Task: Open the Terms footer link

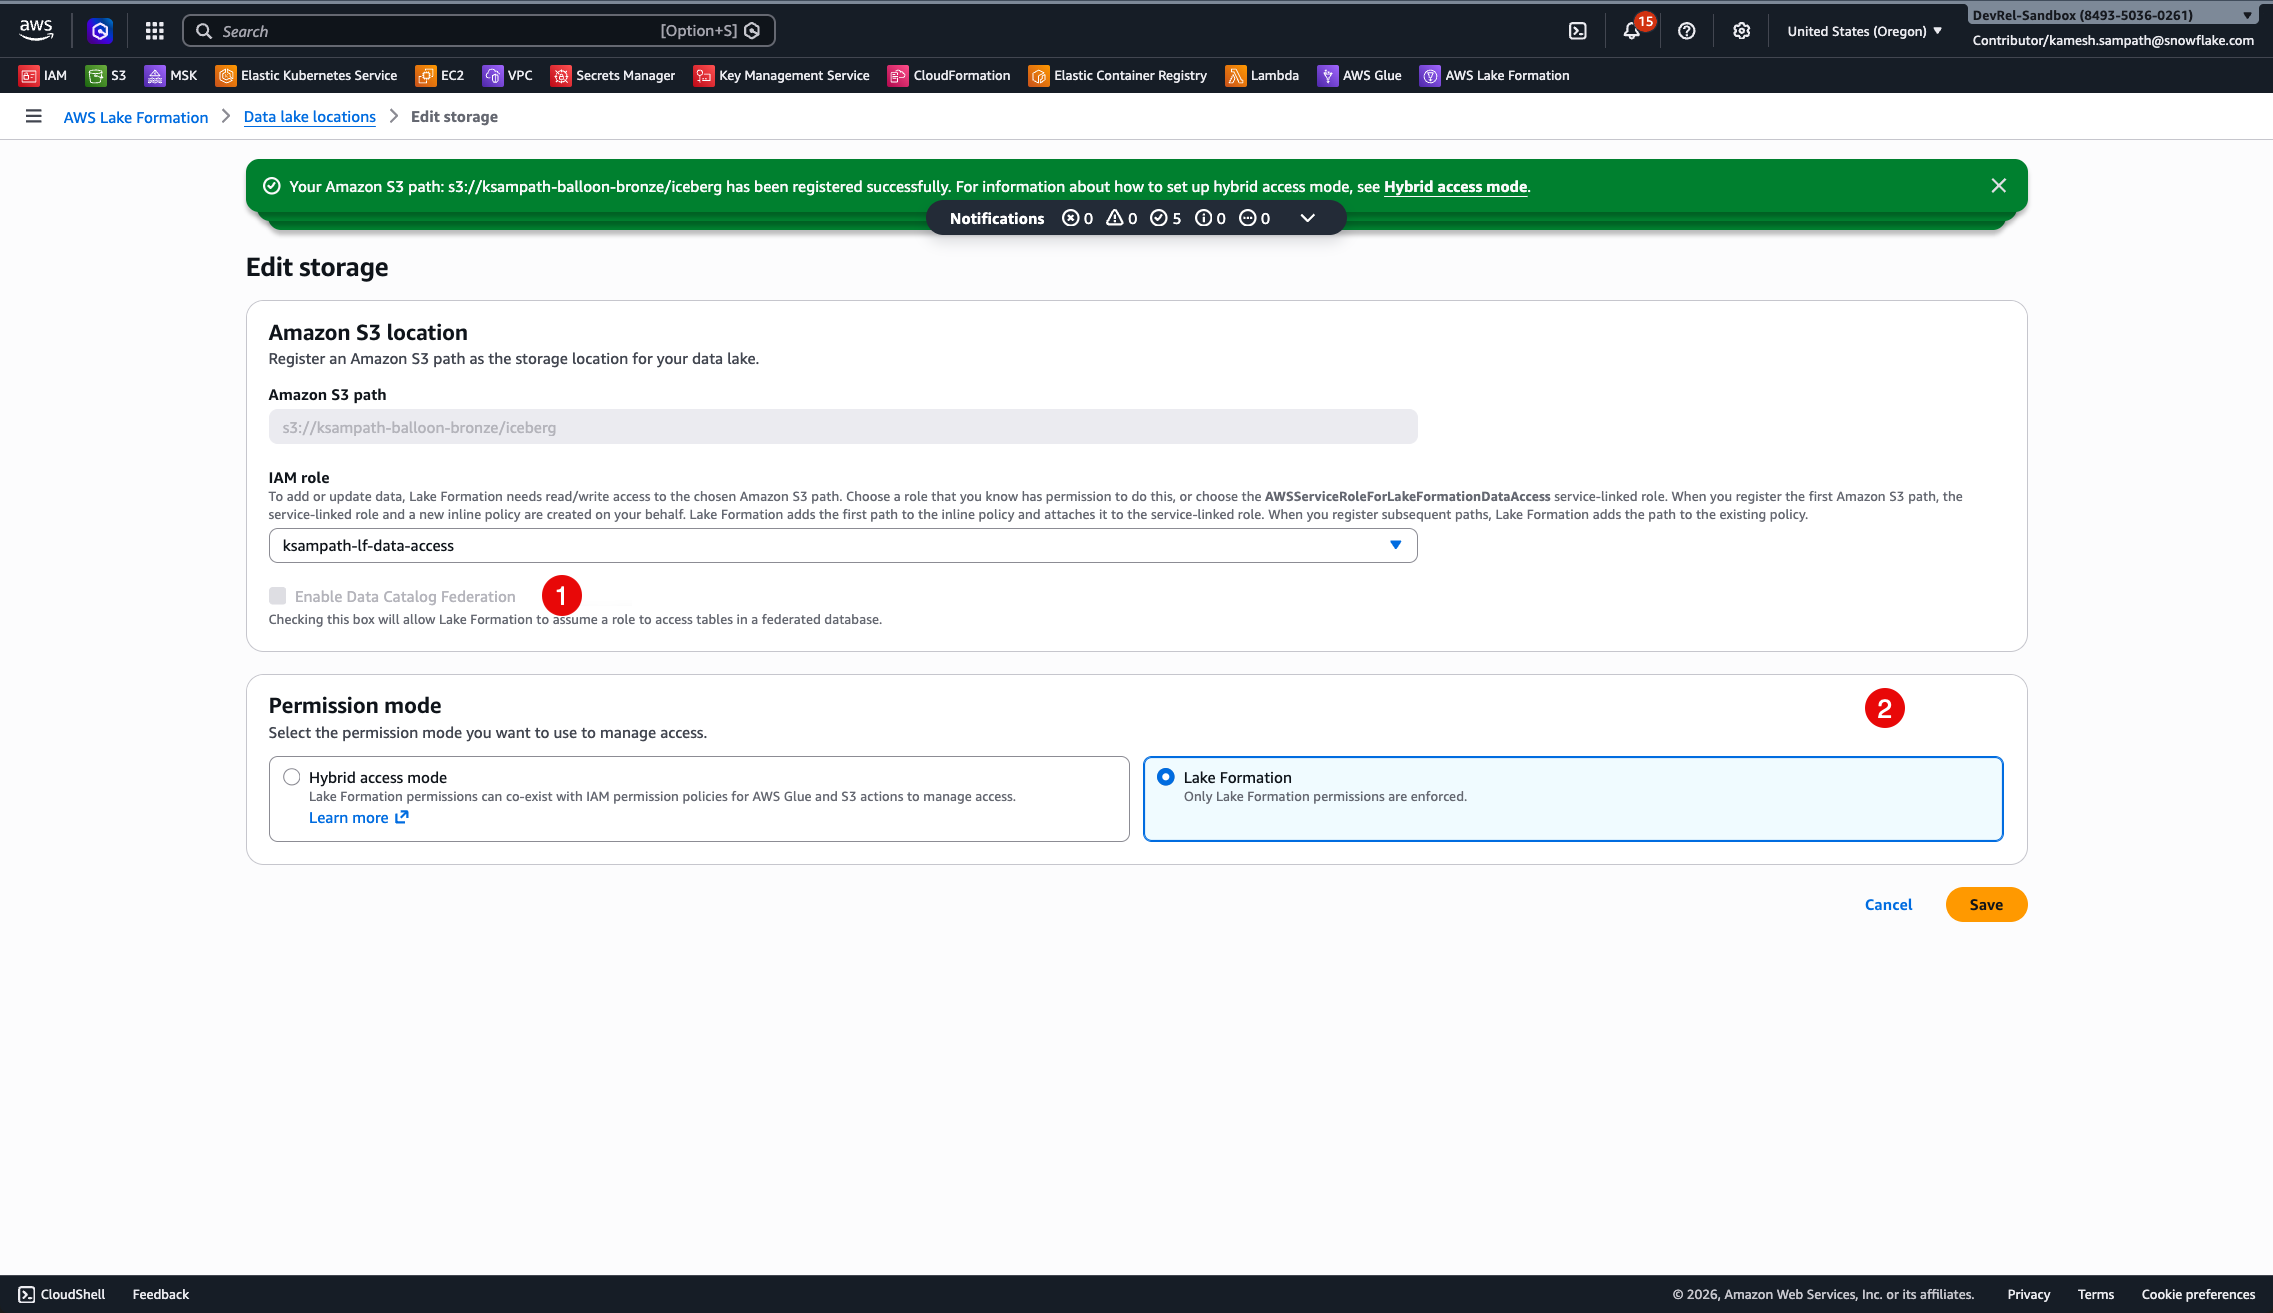Action: coord(2096,1294)
